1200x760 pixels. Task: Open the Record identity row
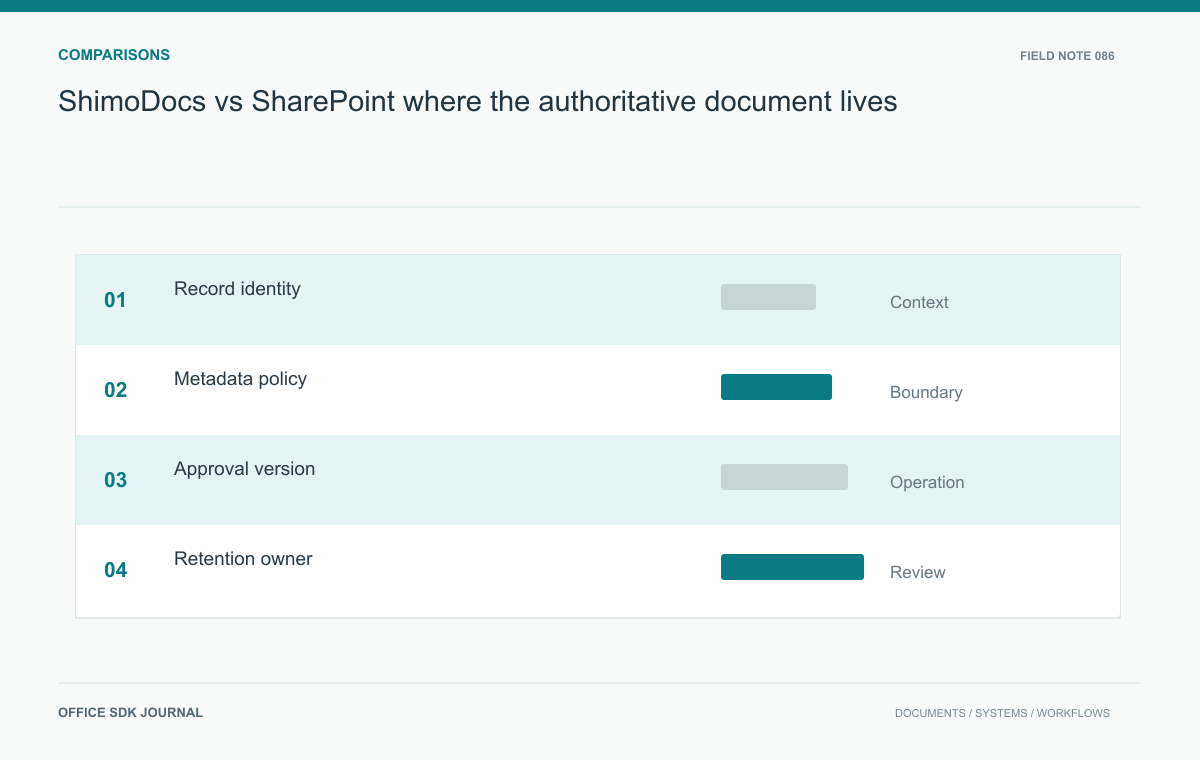point(598,300)
